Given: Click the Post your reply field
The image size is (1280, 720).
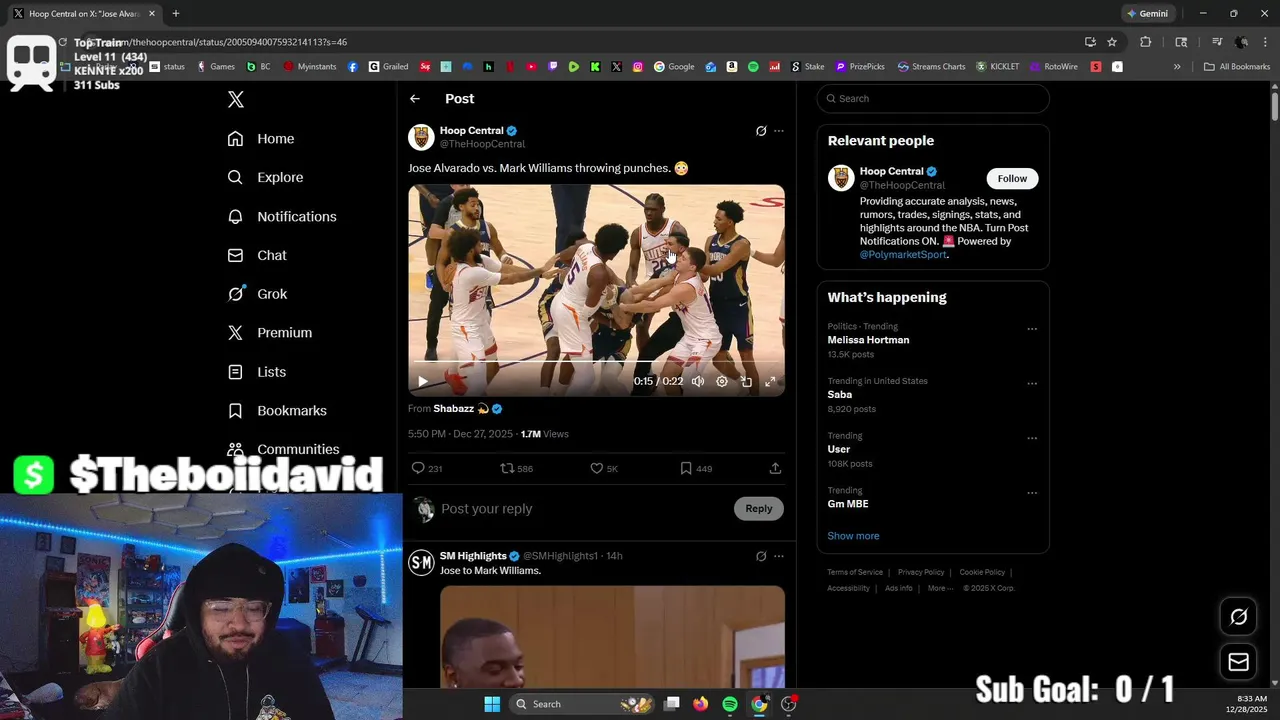Looking at the screenshot, I should tap(585, 509).
